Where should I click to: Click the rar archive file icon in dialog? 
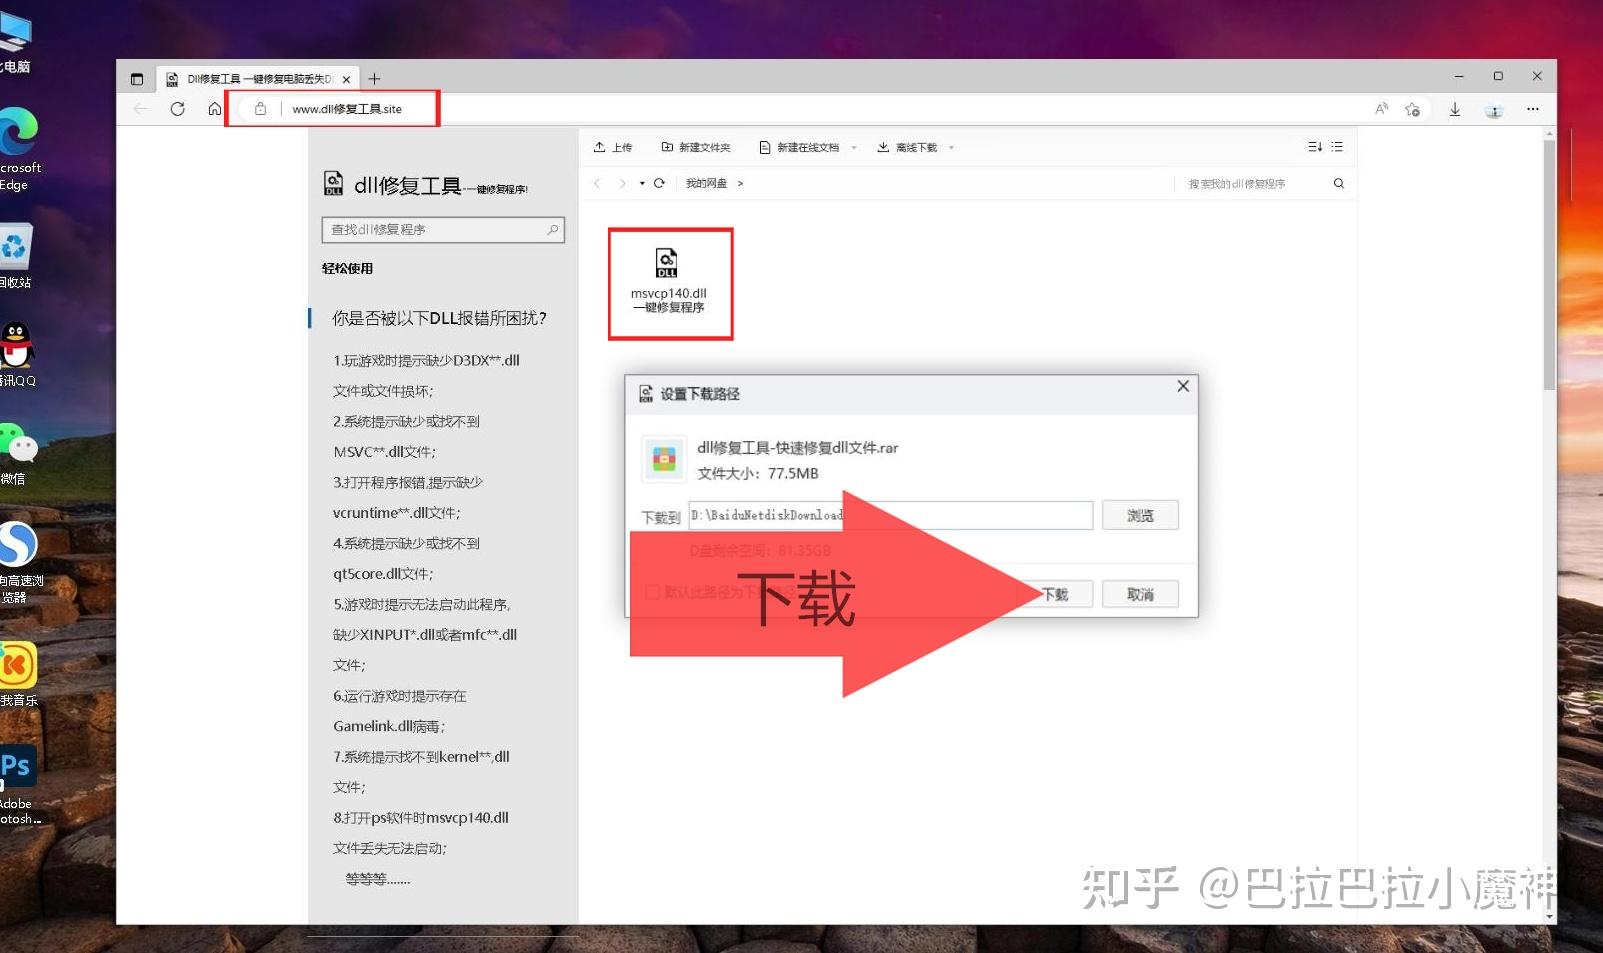tap(664, 459)
